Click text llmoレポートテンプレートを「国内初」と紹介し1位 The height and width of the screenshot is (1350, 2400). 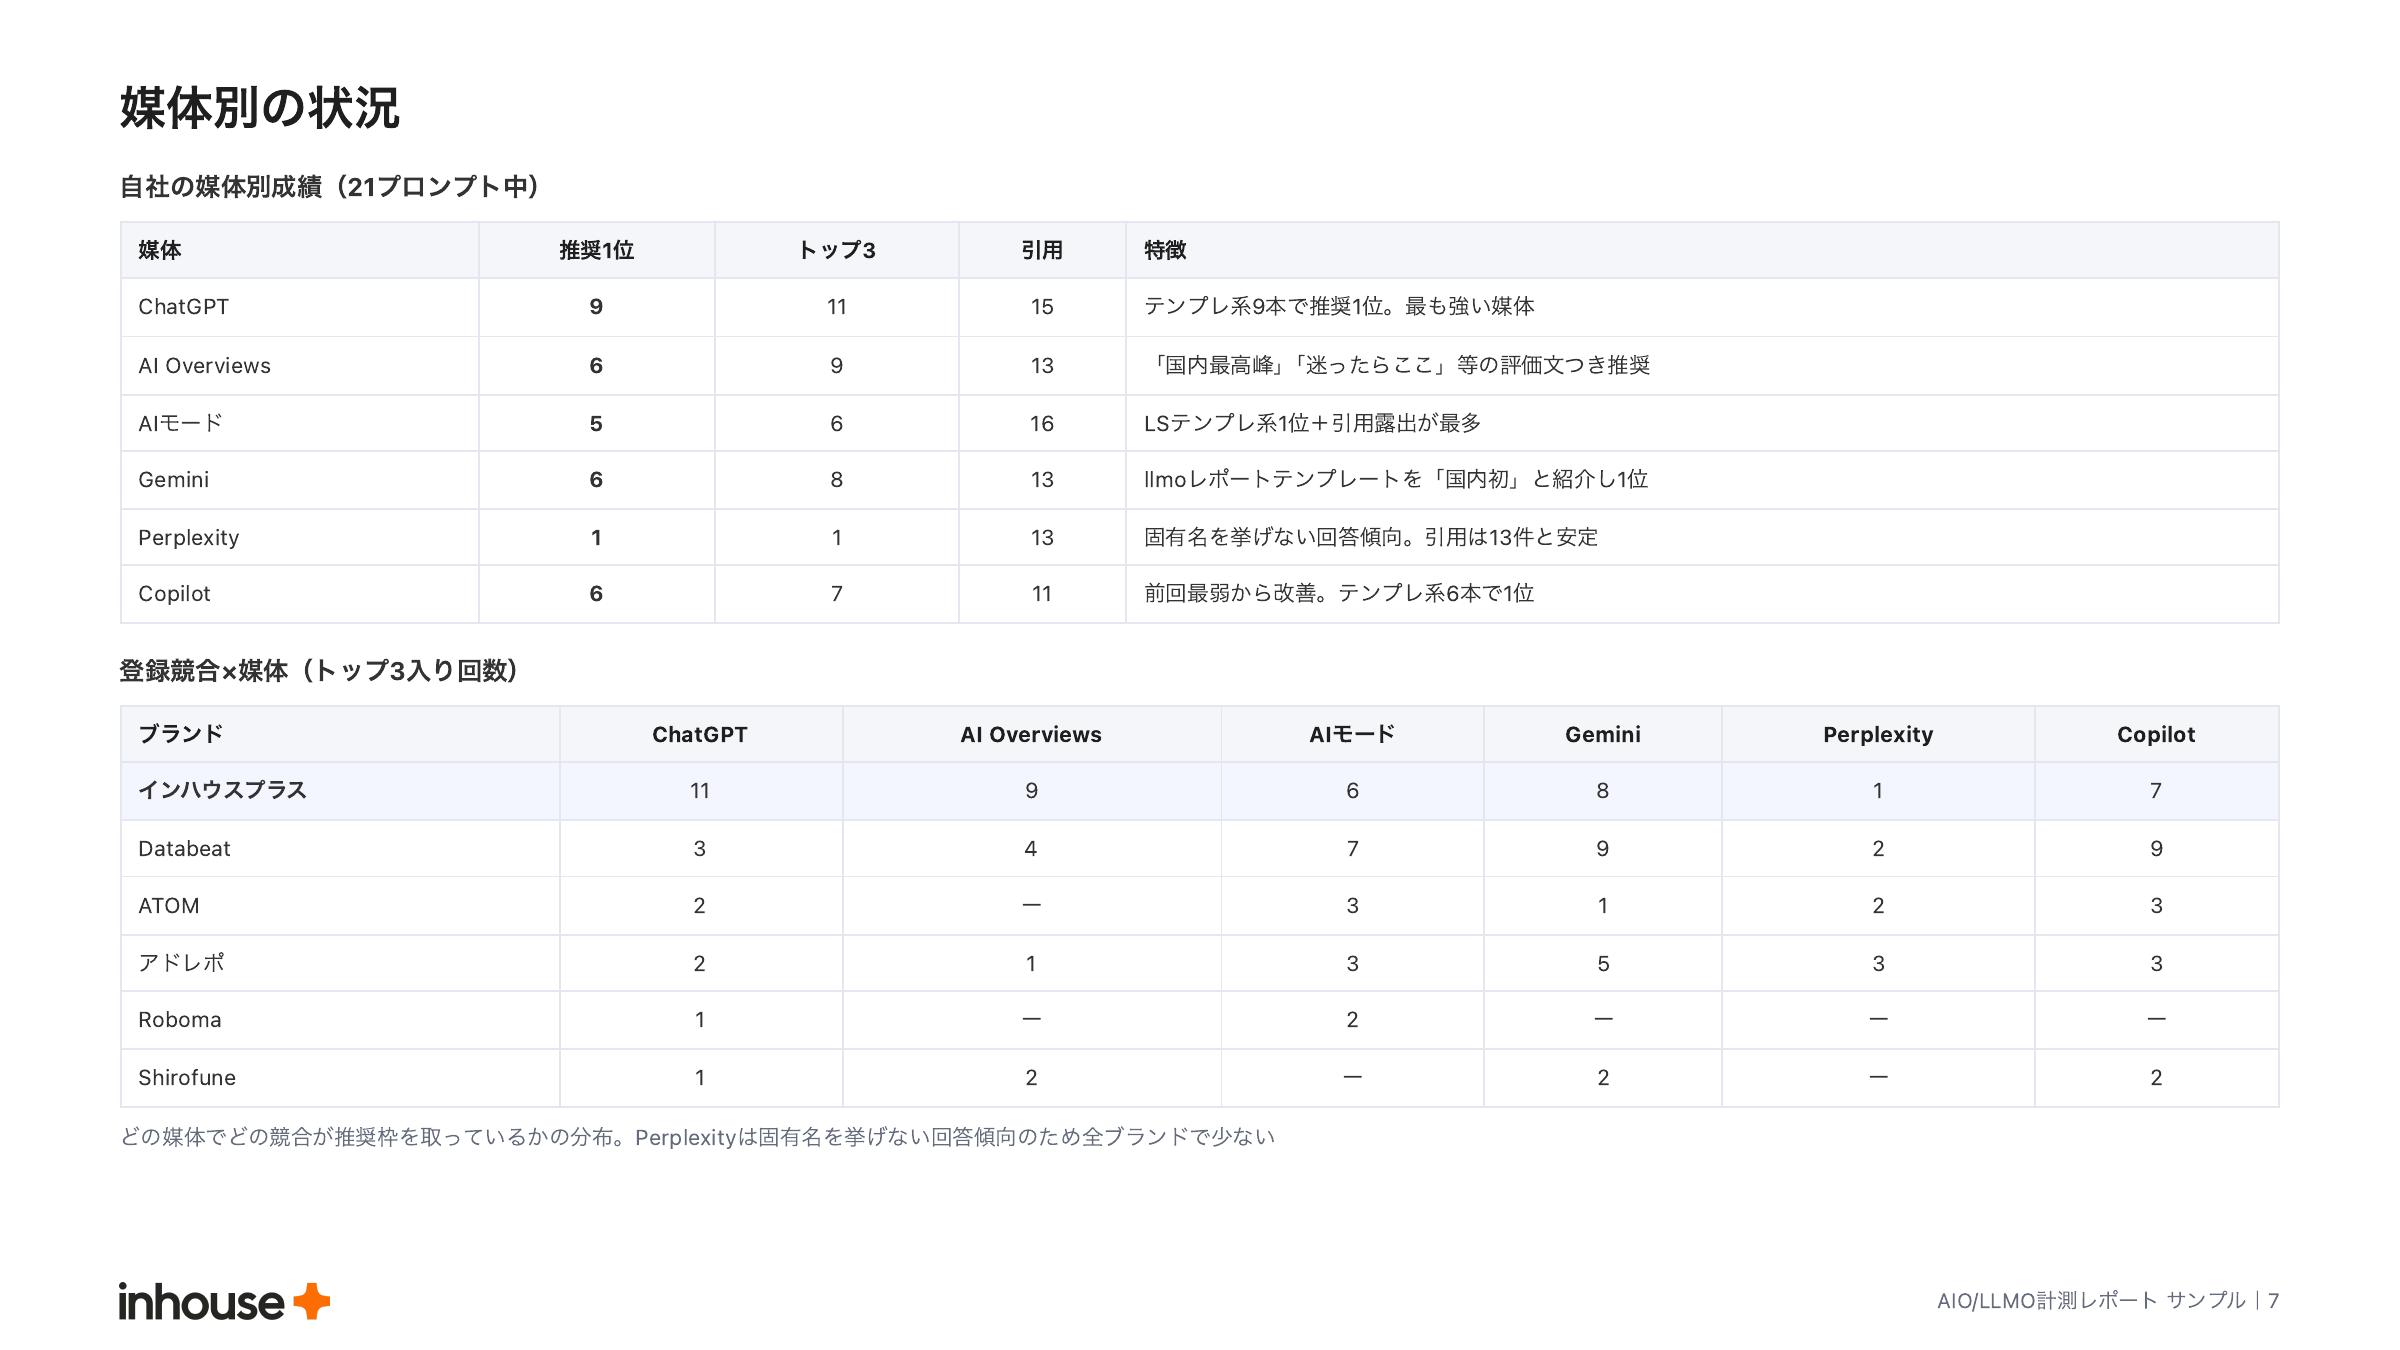coord(1396,479)
